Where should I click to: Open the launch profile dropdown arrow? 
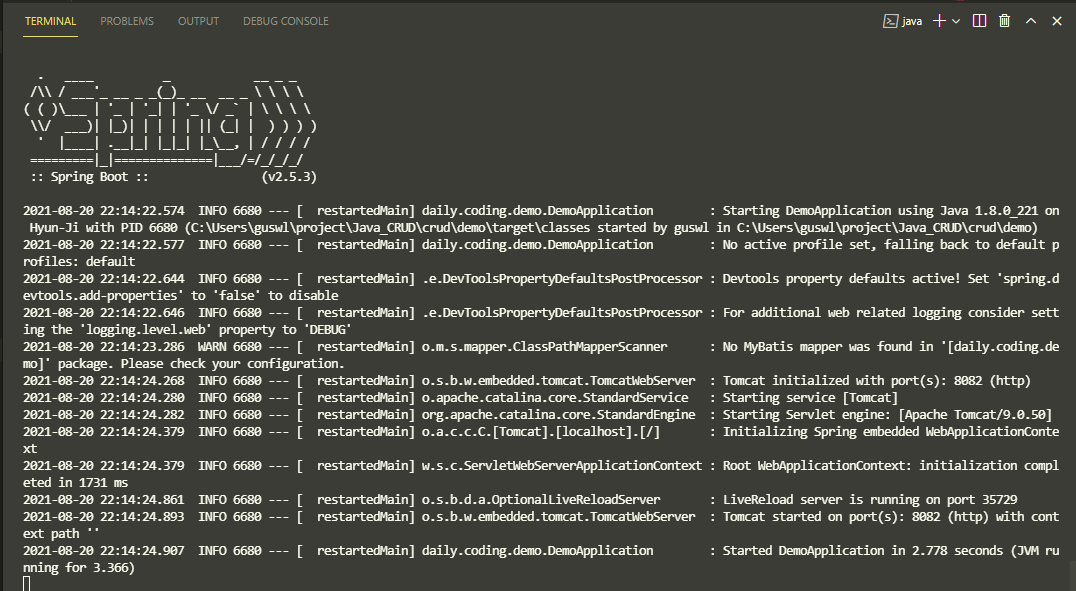coord(956,21)
